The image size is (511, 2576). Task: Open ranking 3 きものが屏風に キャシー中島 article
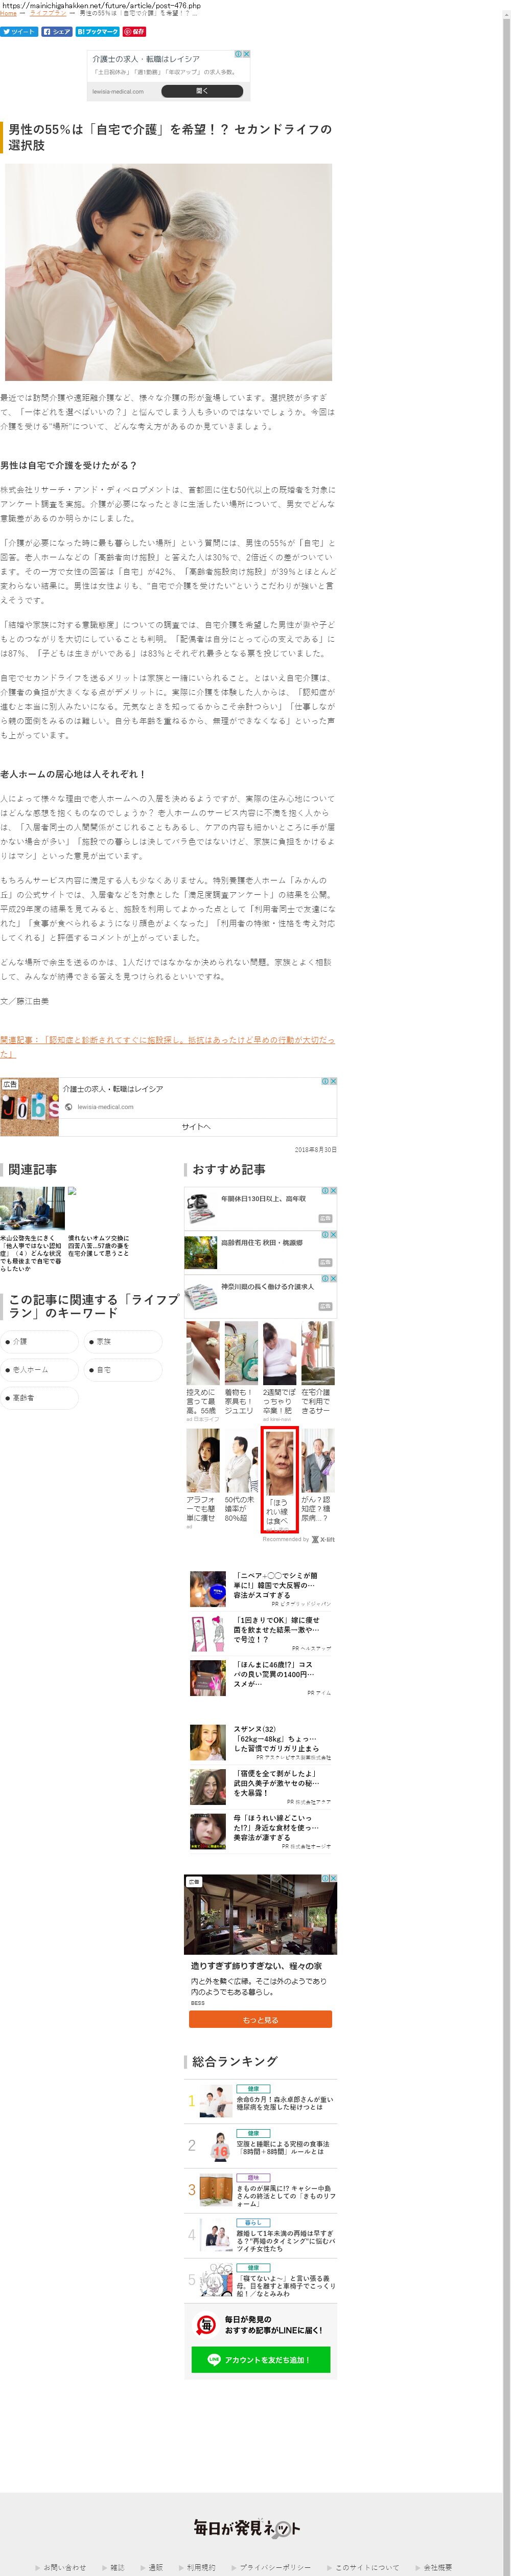(x=260, y=2189)
